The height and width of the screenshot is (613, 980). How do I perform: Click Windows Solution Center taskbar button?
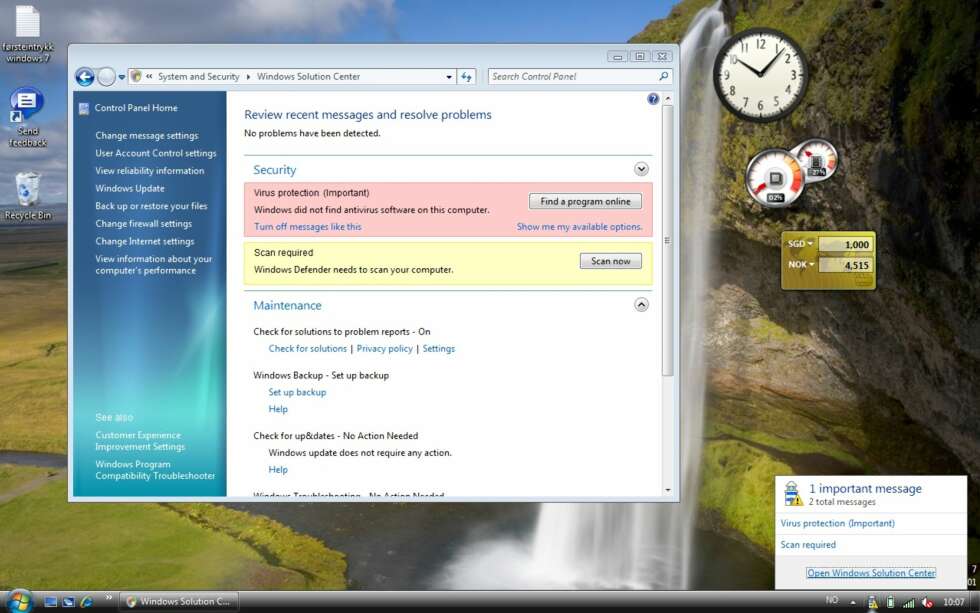click(x=179, y=602)
